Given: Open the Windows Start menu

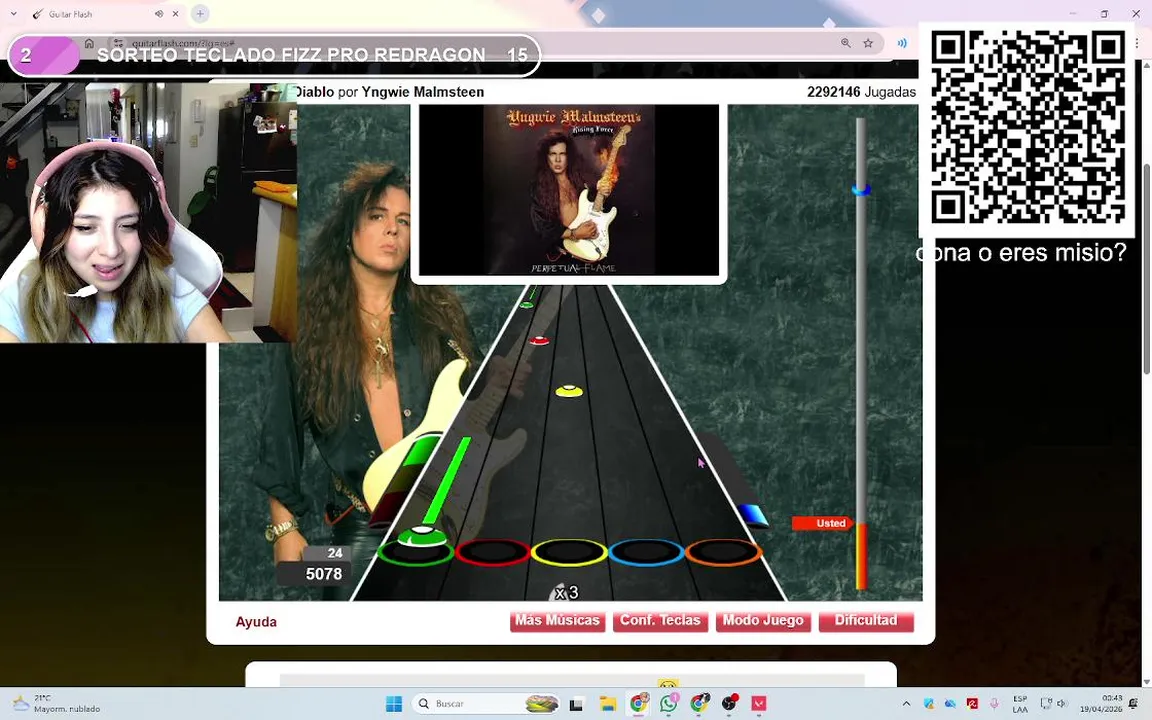Looking at the screenshot, I should point(394,704).
